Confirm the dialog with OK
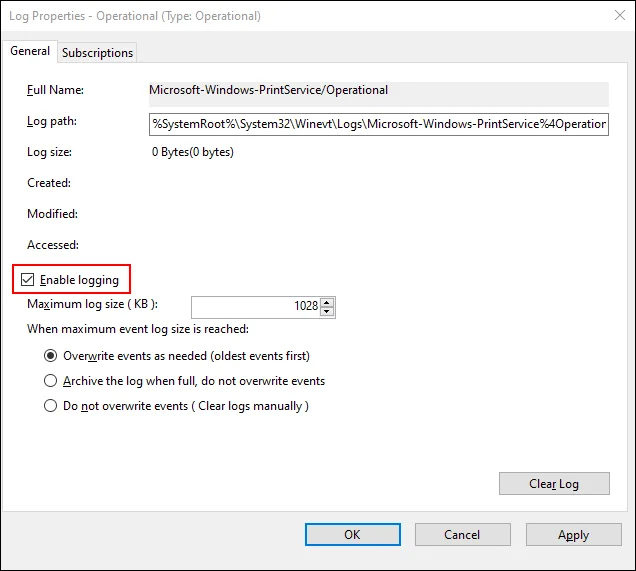This screenshot has width=636, height=571. [352, 535]
